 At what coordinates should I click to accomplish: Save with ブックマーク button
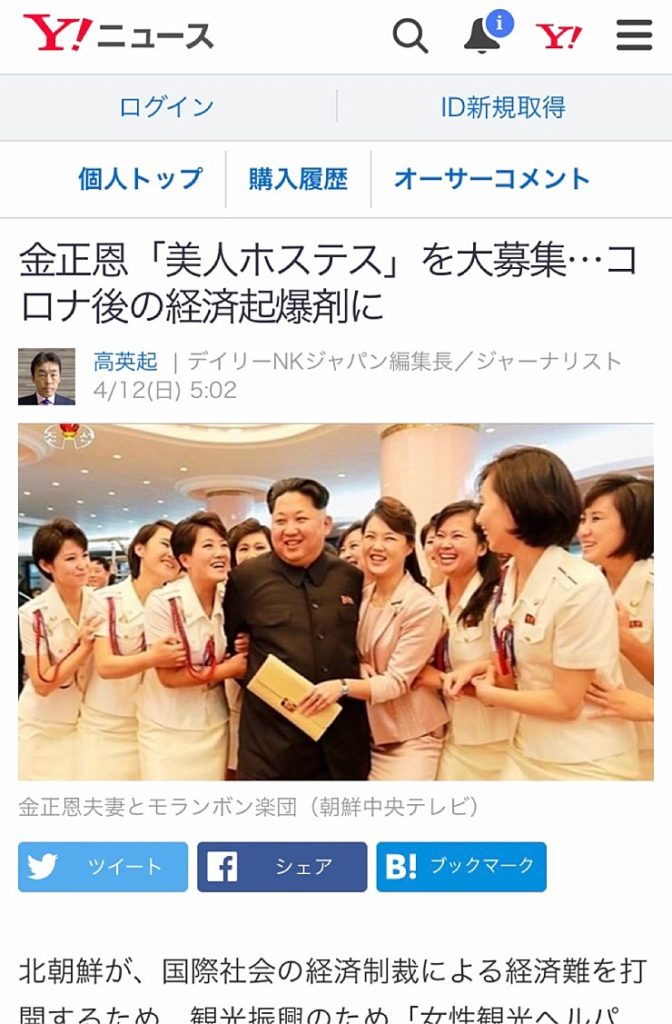(x=461, y=867)
